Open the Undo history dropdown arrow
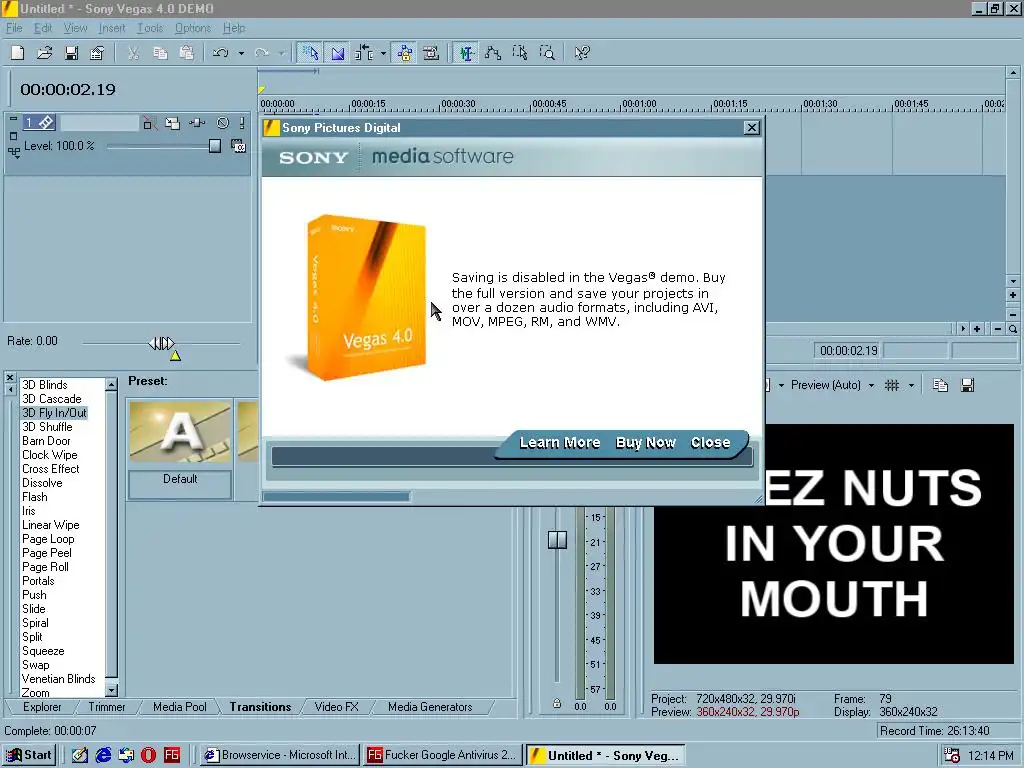This screenshot has height=768, width=1024. [x=241, y=54]
